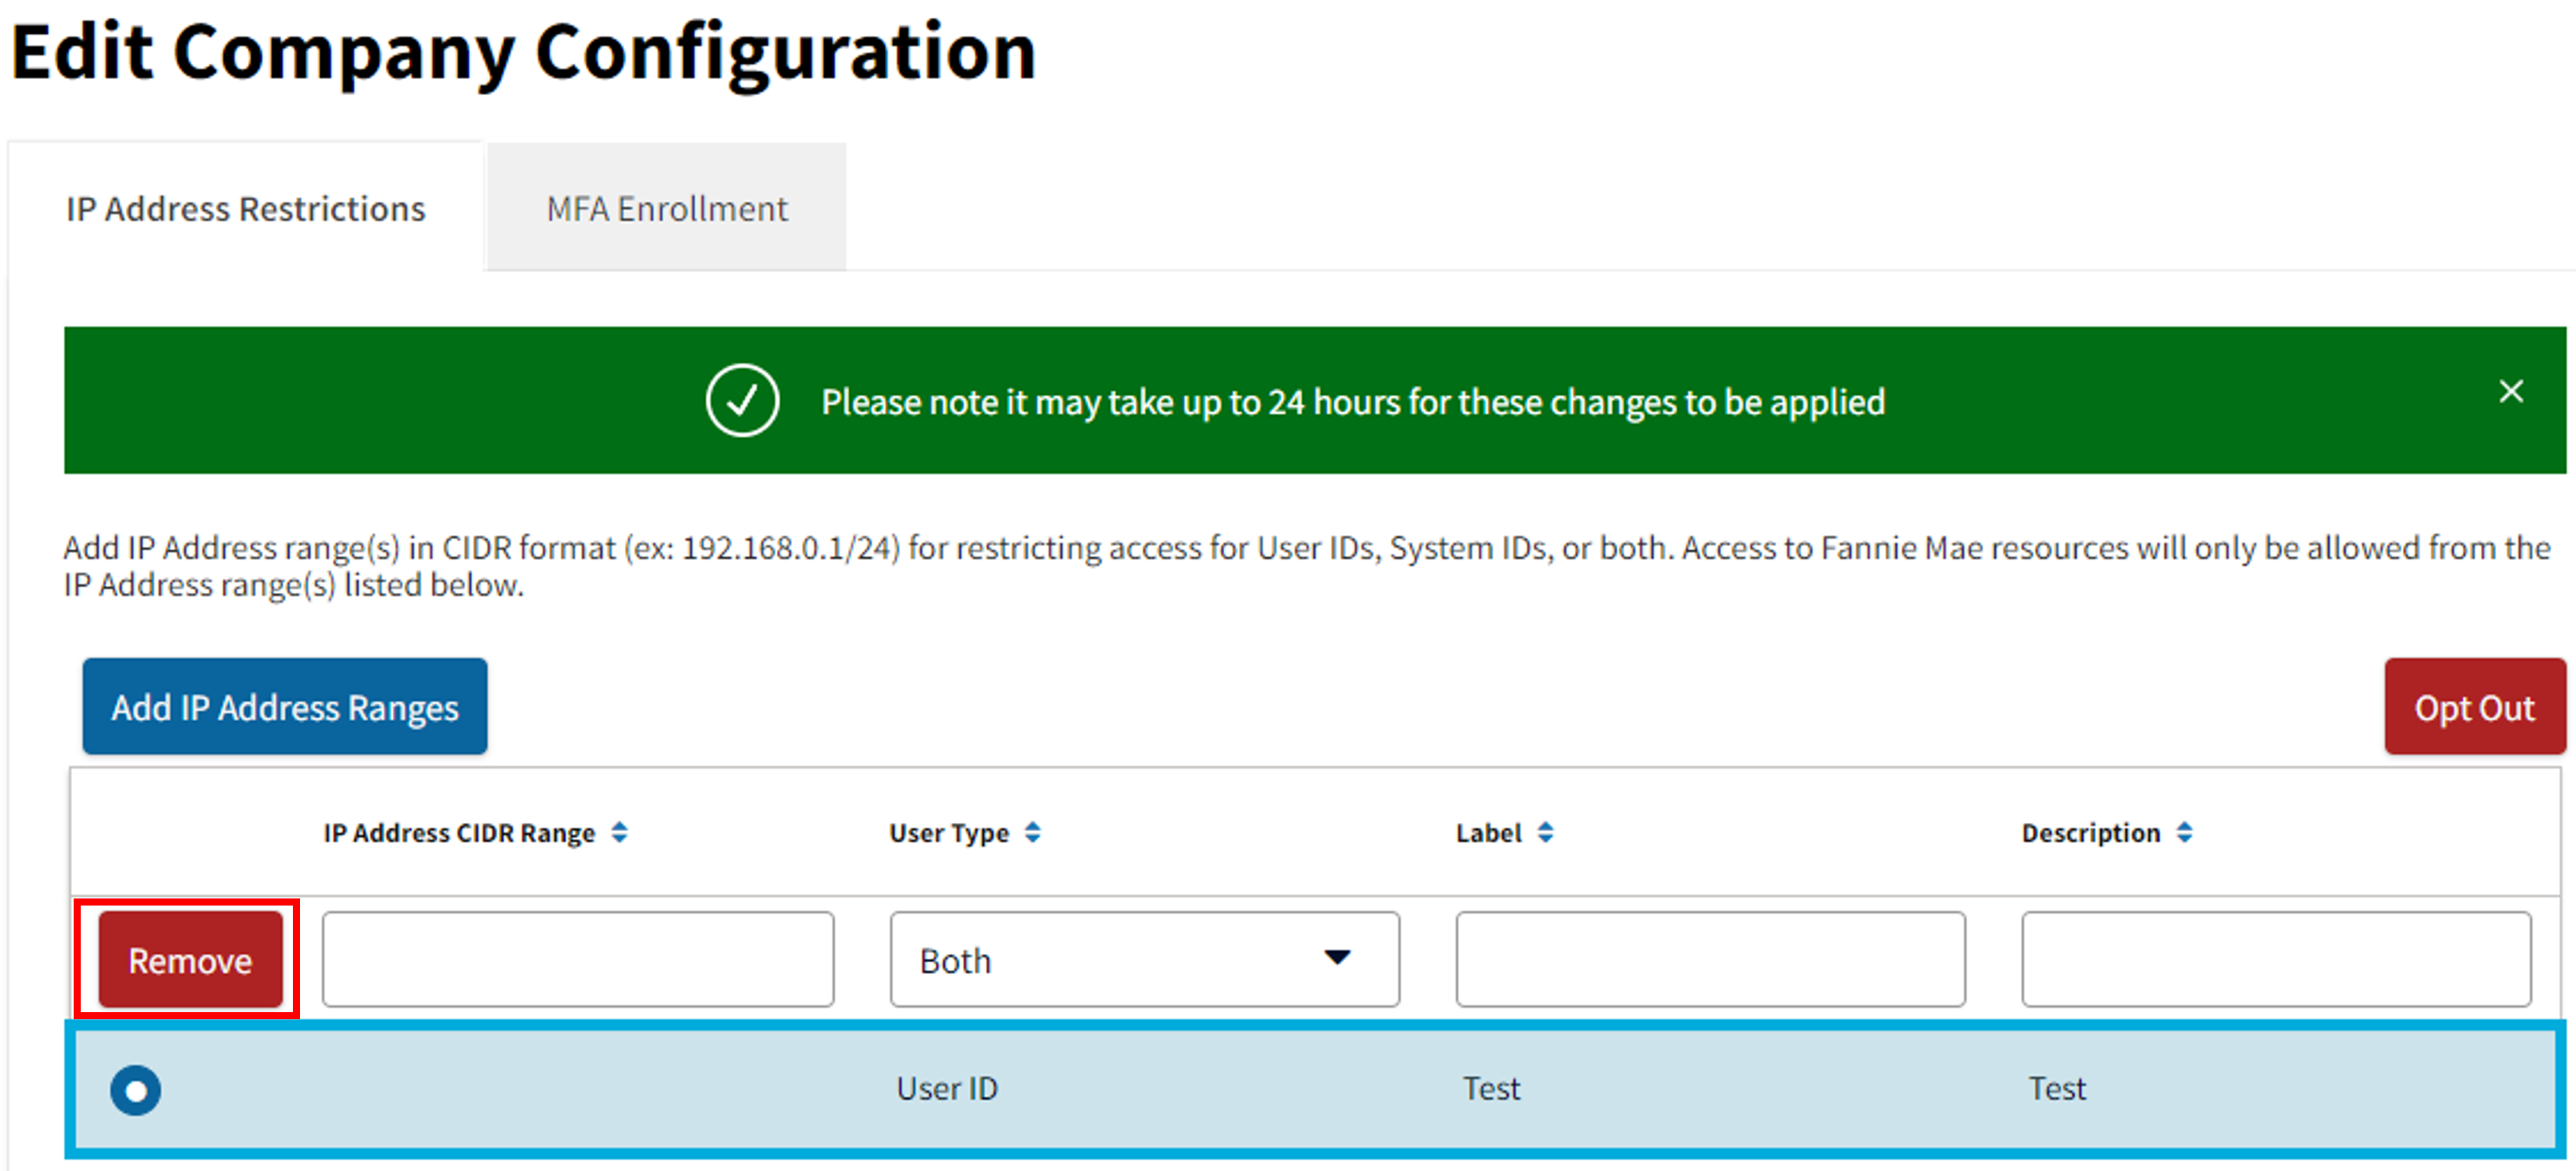Dismiss the 24-hours notification banner
2576x1171 pixels.
click(x=2511, y=392)
